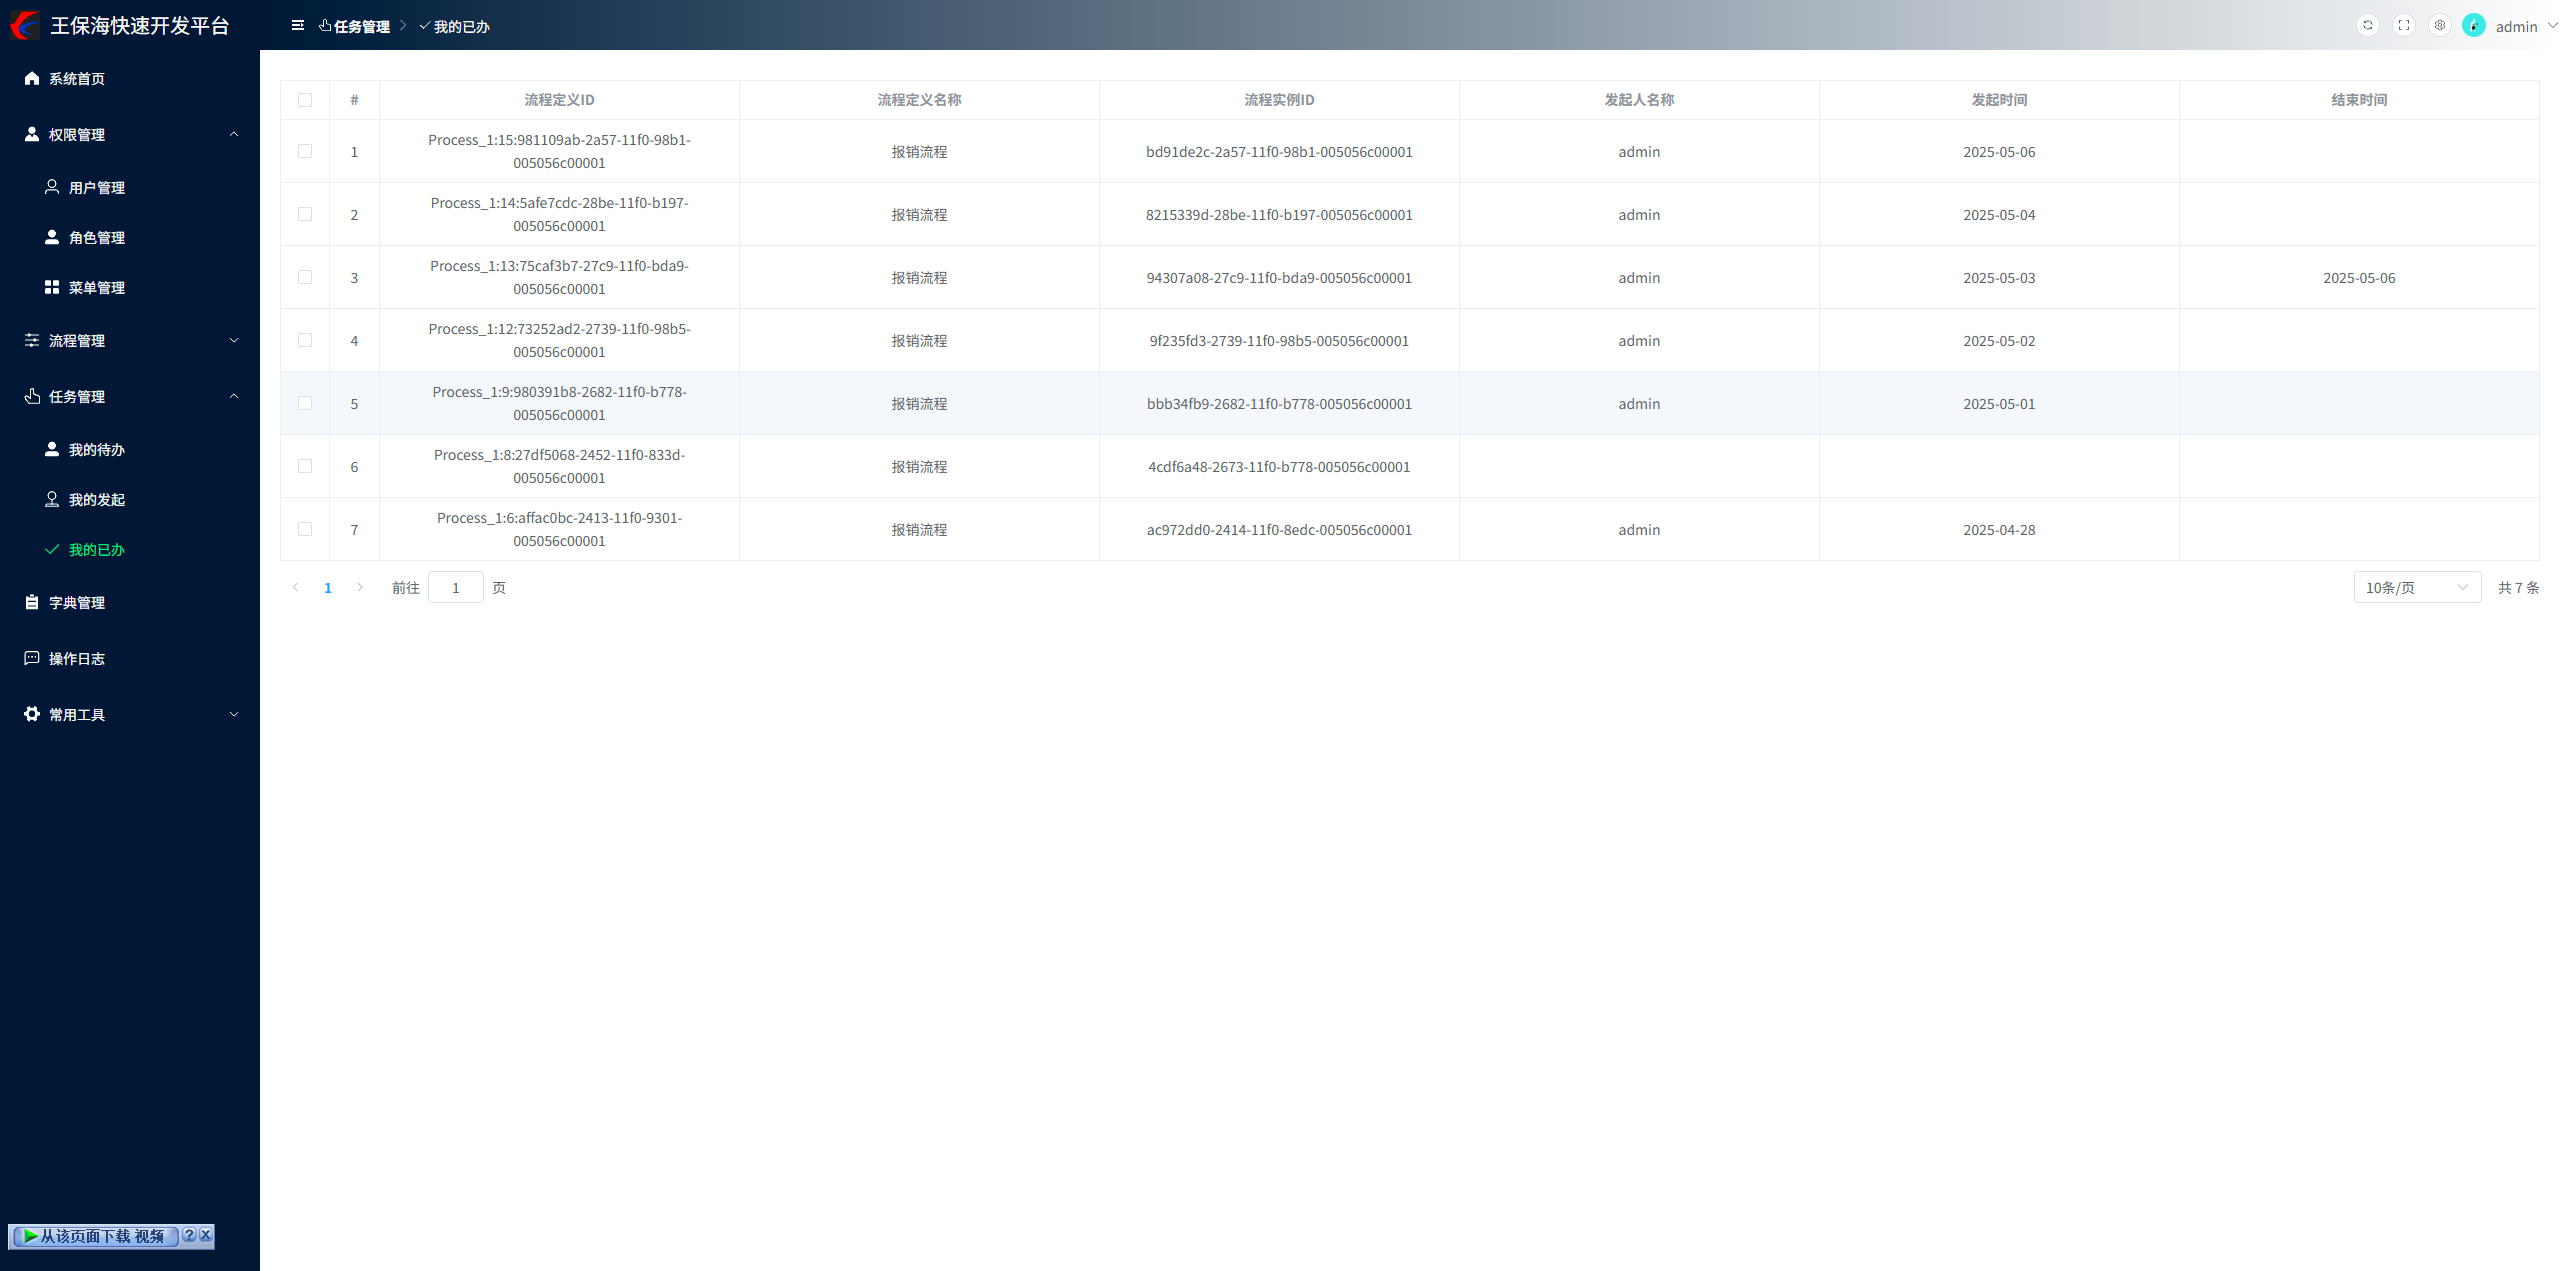Click the refresh icon in header
2560x1271 pixels.
click(2367, 25)
